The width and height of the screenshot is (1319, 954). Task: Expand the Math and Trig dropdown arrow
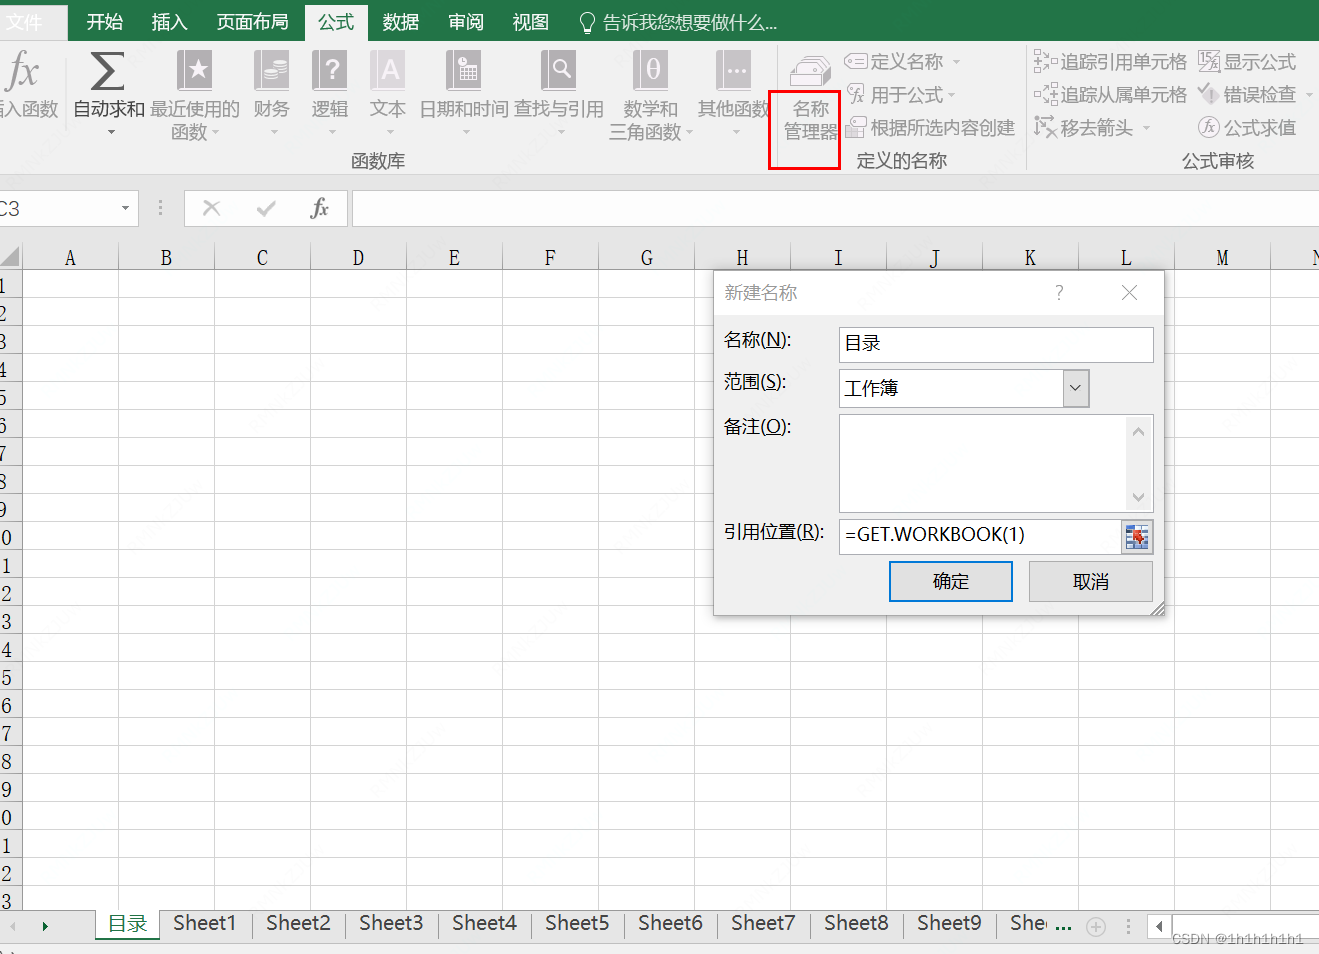(x=689, y=132)
